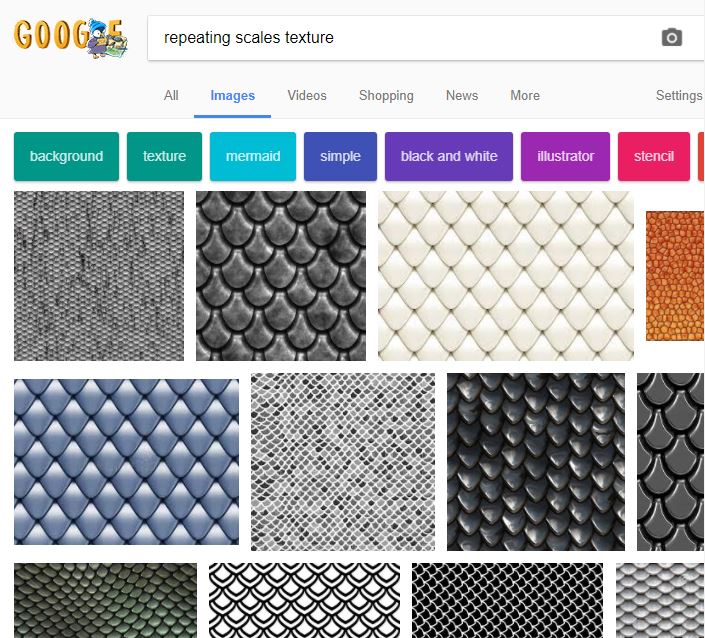
Task: Open the All results tab
Action: tap(171, 96)
